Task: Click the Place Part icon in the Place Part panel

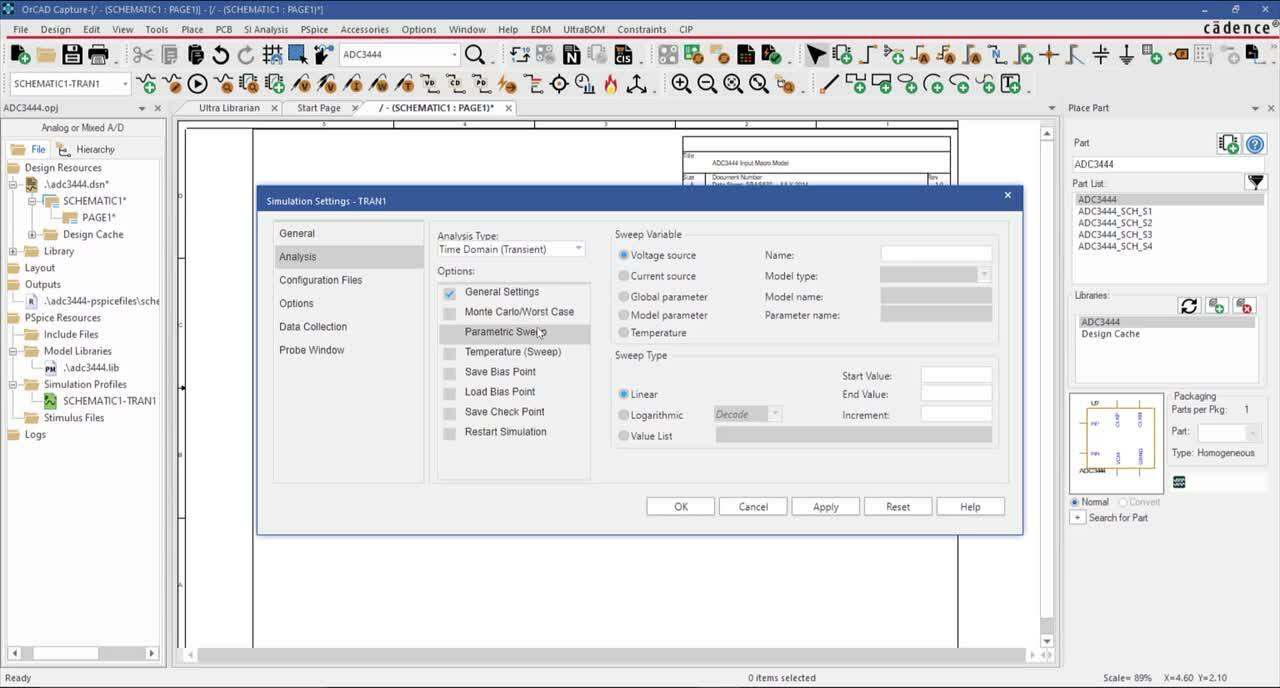Action: pyautogui.click(x=1228, y=144)
